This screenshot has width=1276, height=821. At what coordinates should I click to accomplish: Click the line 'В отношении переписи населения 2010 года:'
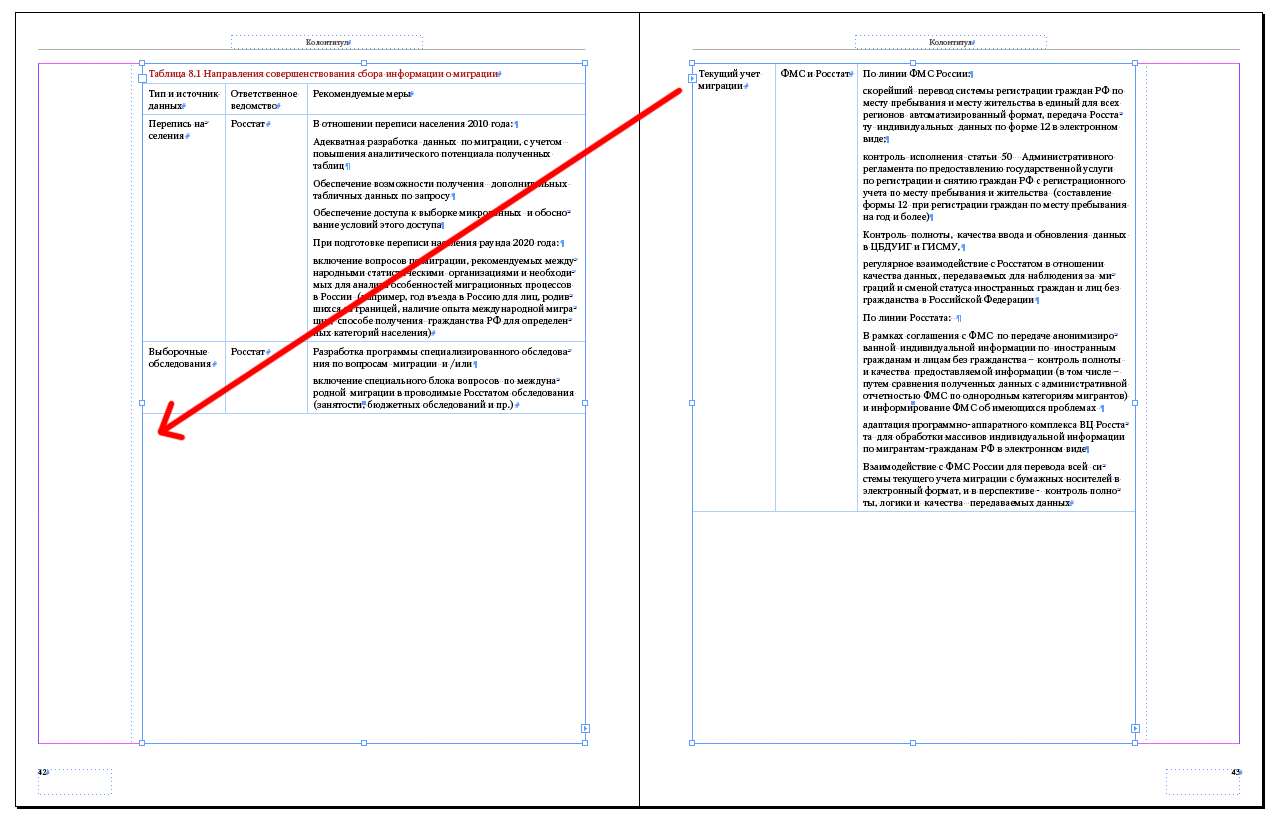pyautogui.click(x=415, y=124)
